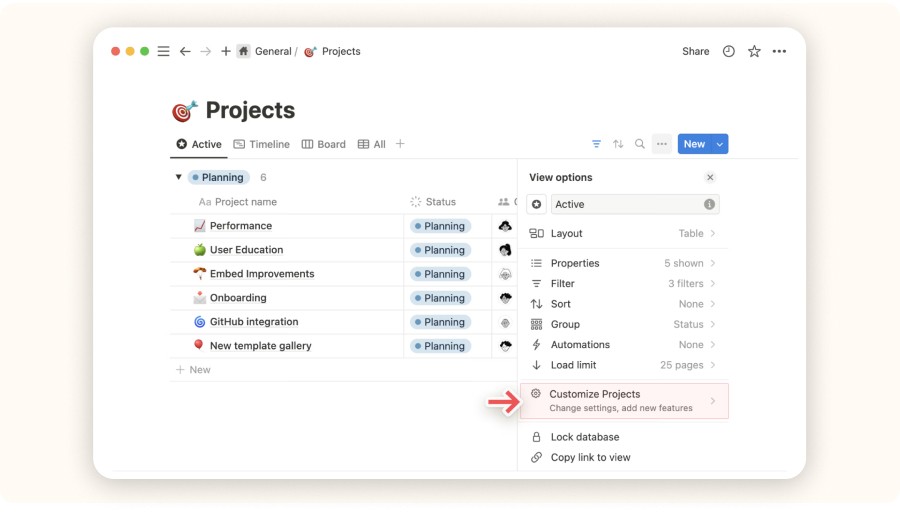The height and width of the screenshot is (515, 900).
Task: Click the Projects target emoji icon
Action: 184,111
